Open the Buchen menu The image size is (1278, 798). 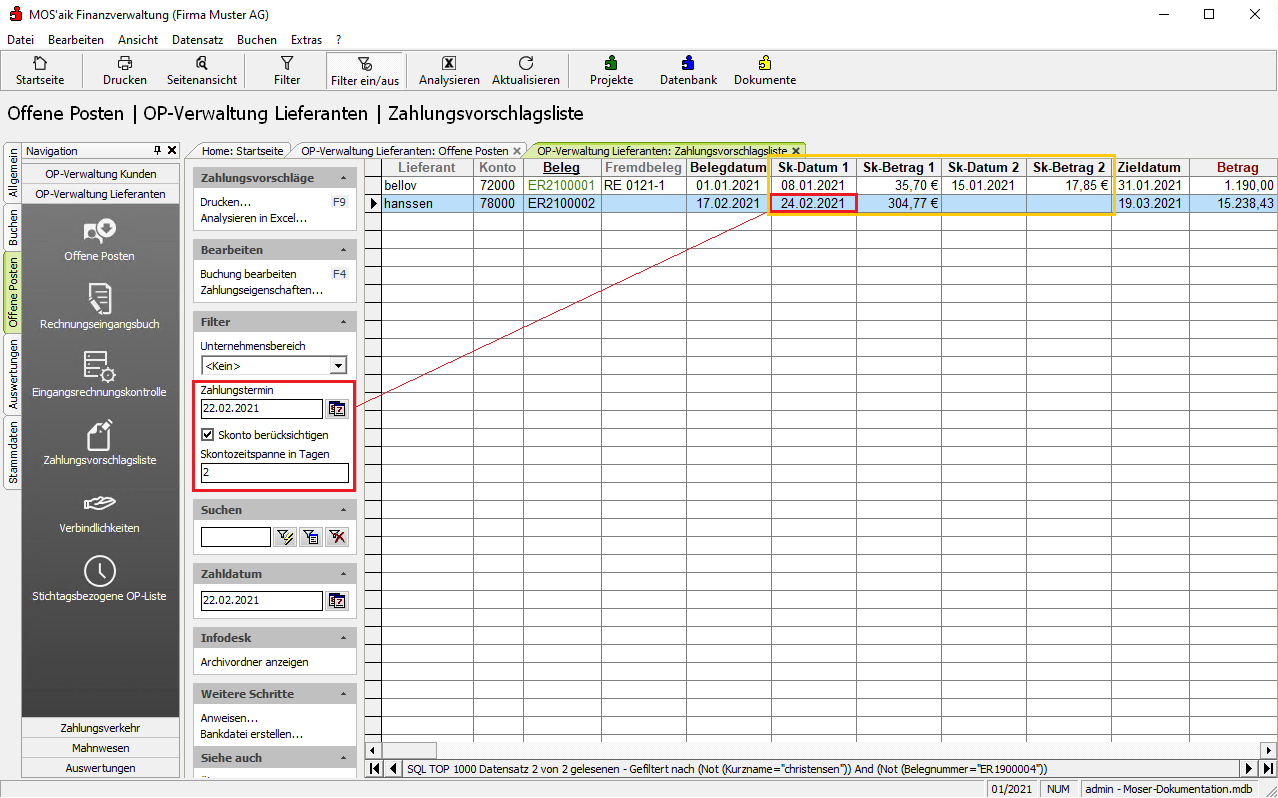[x=256, y=40]
